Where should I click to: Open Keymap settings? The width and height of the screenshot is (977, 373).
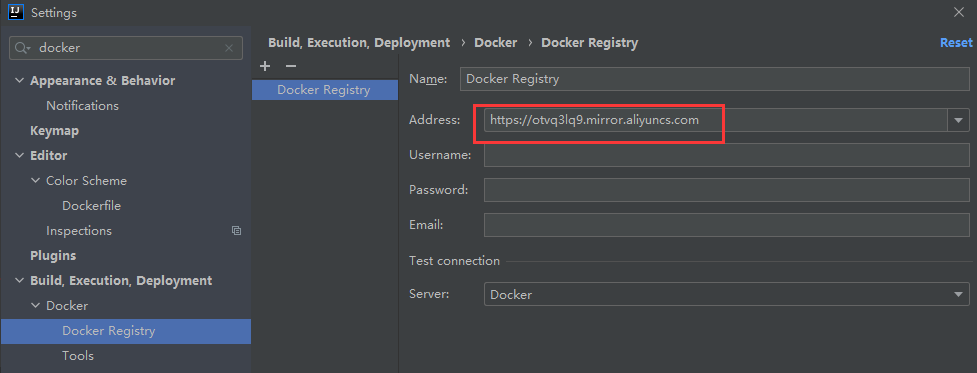click(54, 131)
